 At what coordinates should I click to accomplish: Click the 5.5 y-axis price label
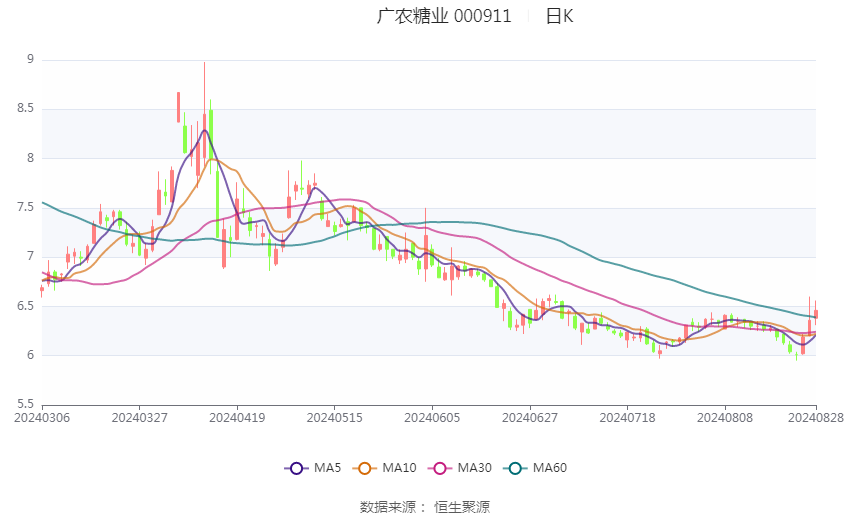(25, 404)
